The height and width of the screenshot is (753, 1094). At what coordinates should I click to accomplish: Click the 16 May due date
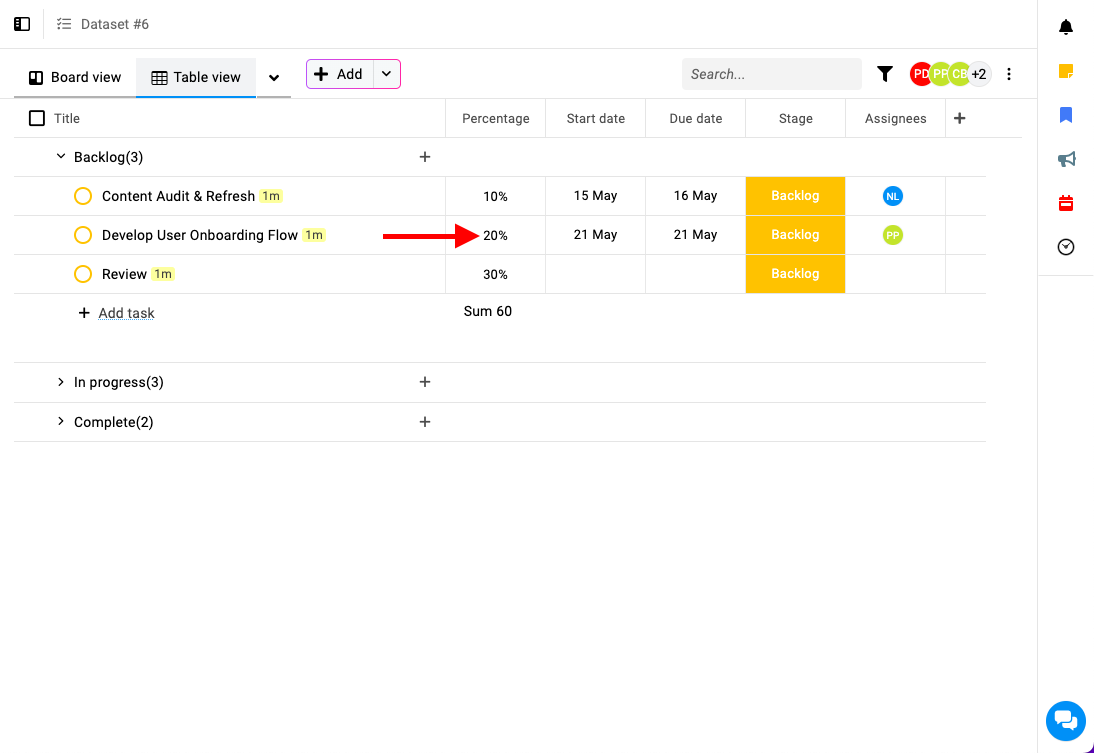point(696,196)
